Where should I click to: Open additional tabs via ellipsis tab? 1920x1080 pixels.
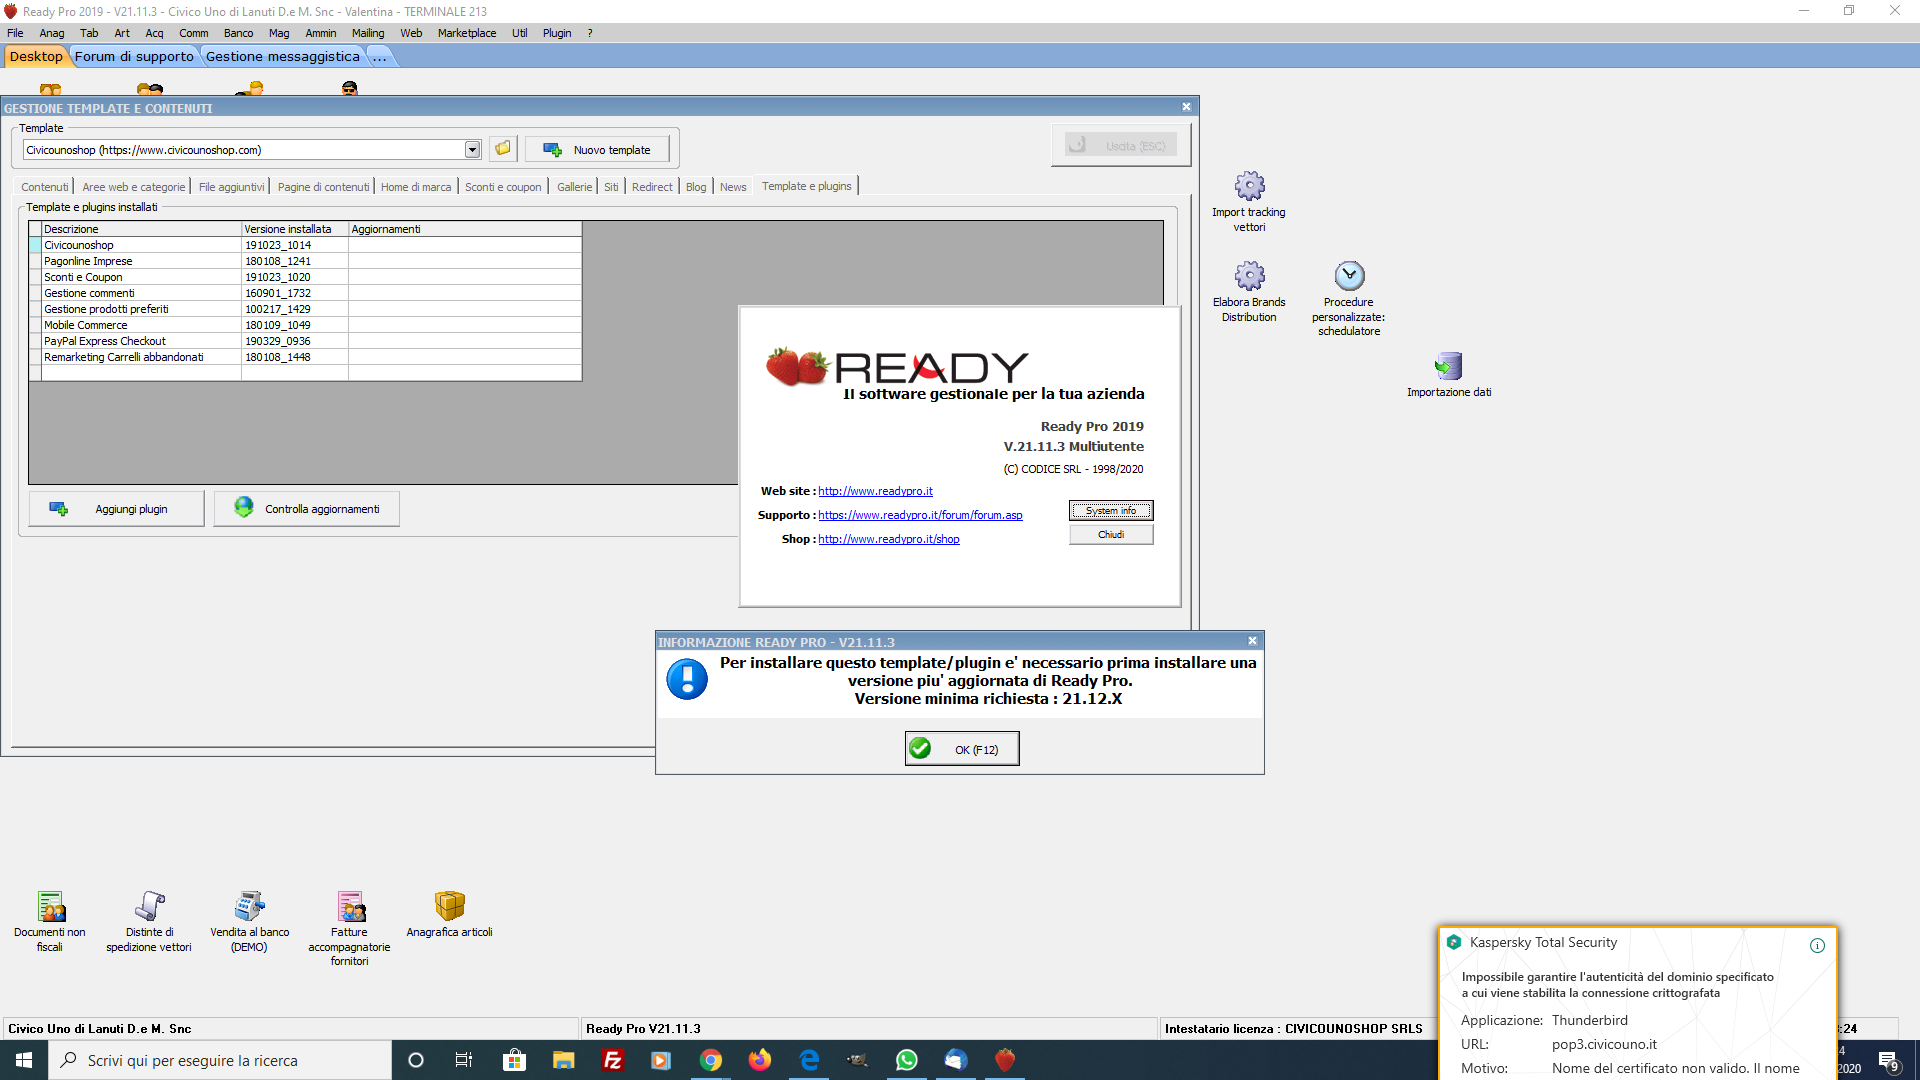[380, 57]
